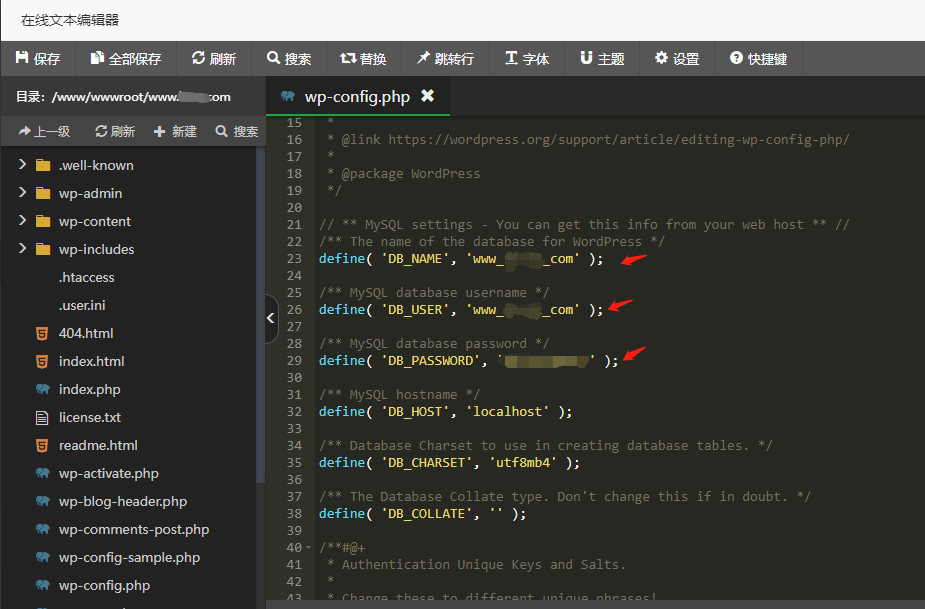925x609 pixels.
Task: Click the wp-activate.php PHP elephant icon
Action: [42, 473]
